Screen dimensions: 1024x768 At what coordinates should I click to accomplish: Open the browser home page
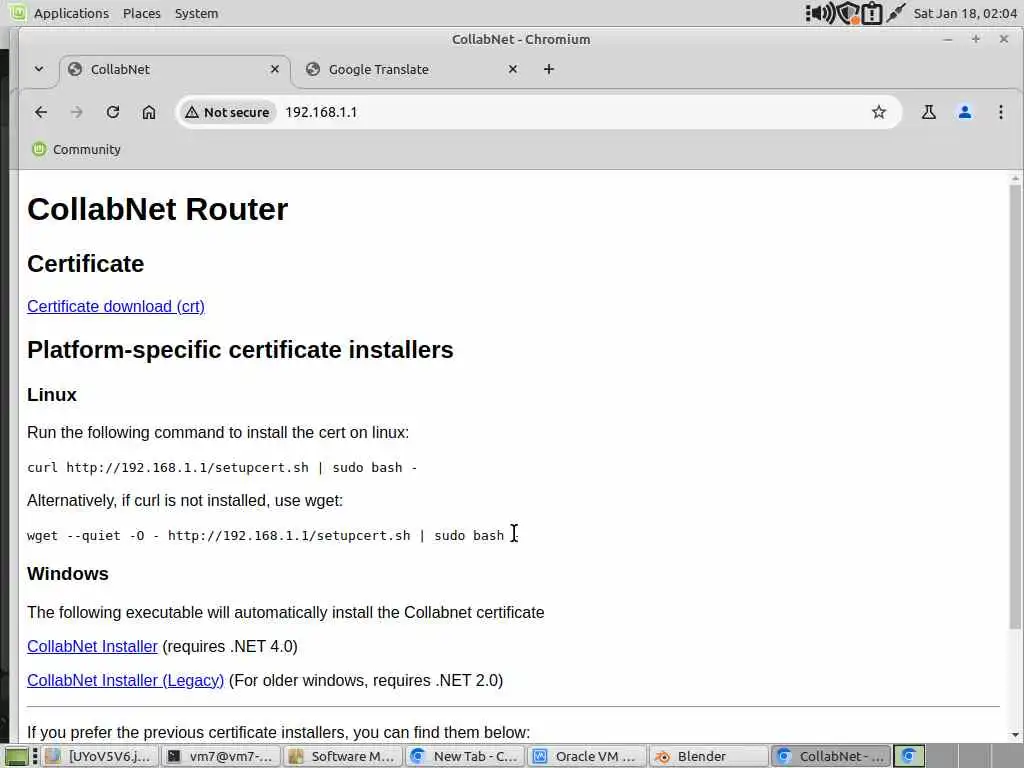pyautogui.click(x=149, y=112)
